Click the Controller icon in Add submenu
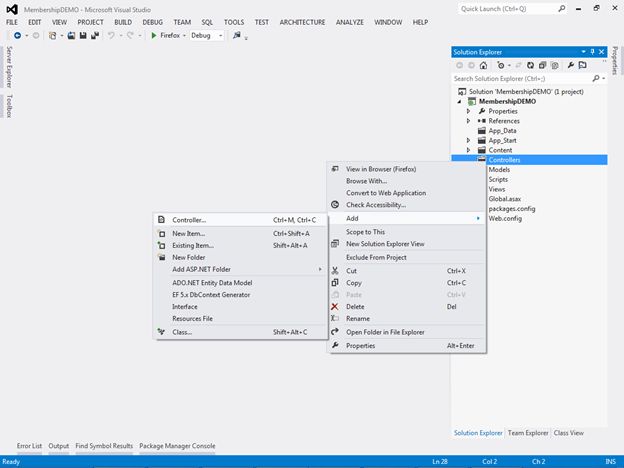The width and height of the screenshot is (624, 468). tap(161, 220)
